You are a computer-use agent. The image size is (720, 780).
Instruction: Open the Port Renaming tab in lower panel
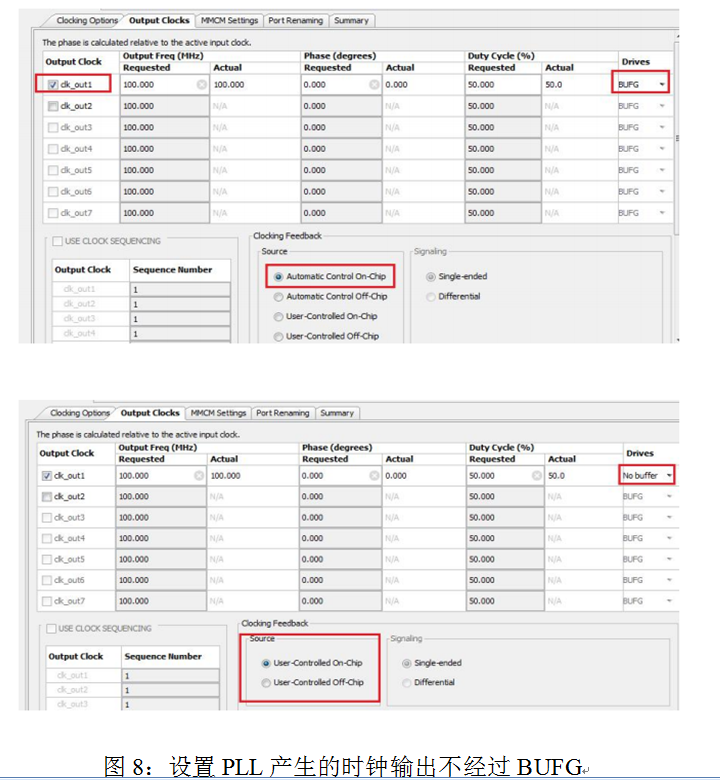(x=283, y=413)
